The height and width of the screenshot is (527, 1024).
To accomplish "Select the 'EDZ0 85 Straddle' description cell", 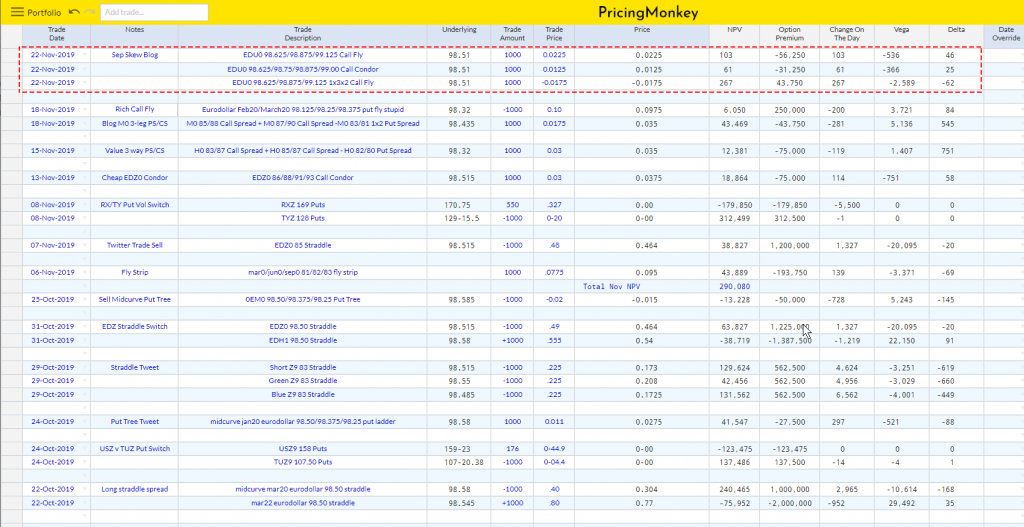I will (302, 246).
